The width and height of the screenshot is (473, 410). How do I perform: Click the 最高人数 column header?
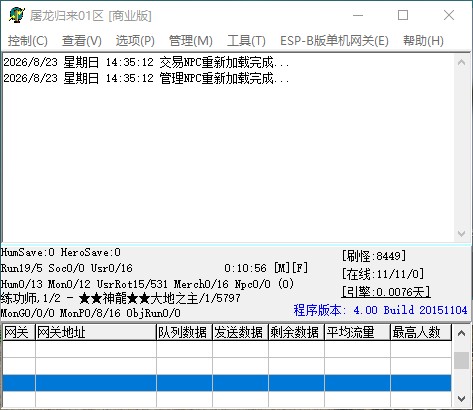(421, 332)
